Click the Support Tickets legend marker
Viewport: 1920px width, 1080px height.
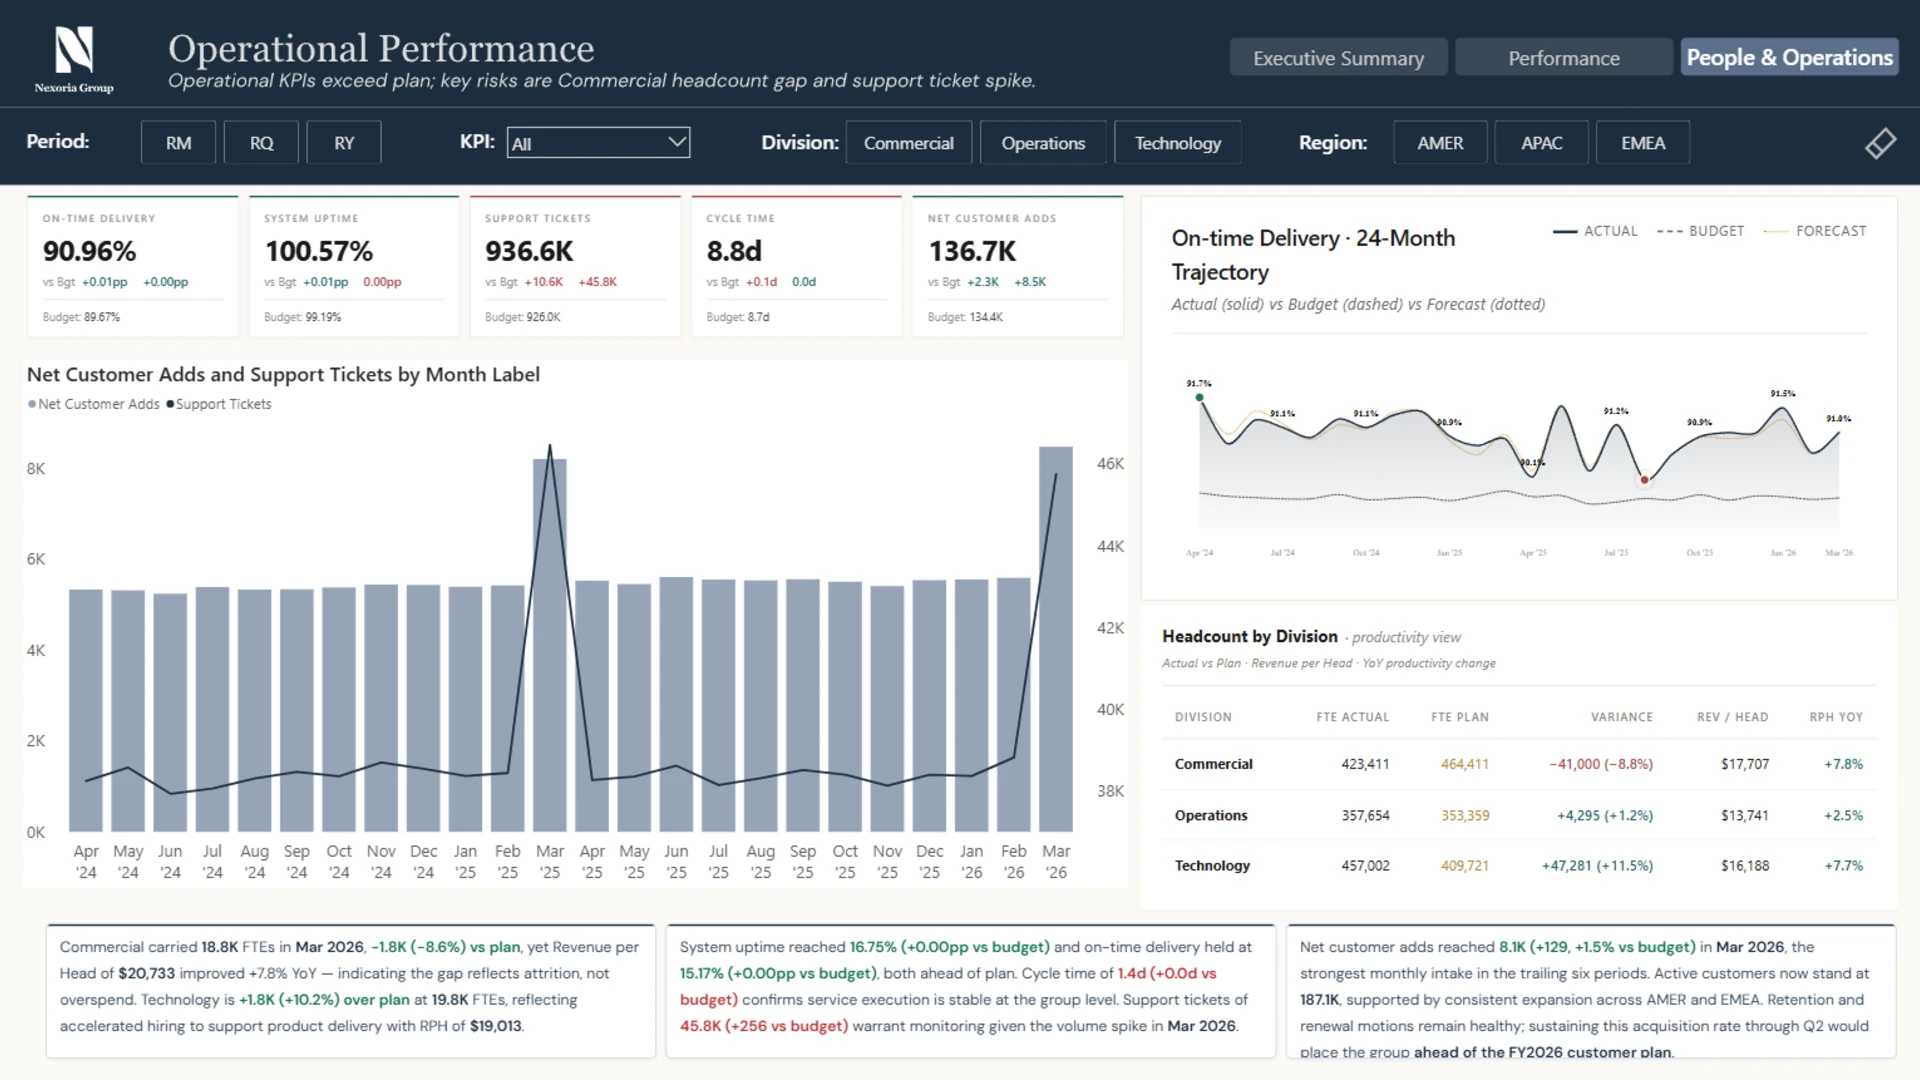click(170, 404)
